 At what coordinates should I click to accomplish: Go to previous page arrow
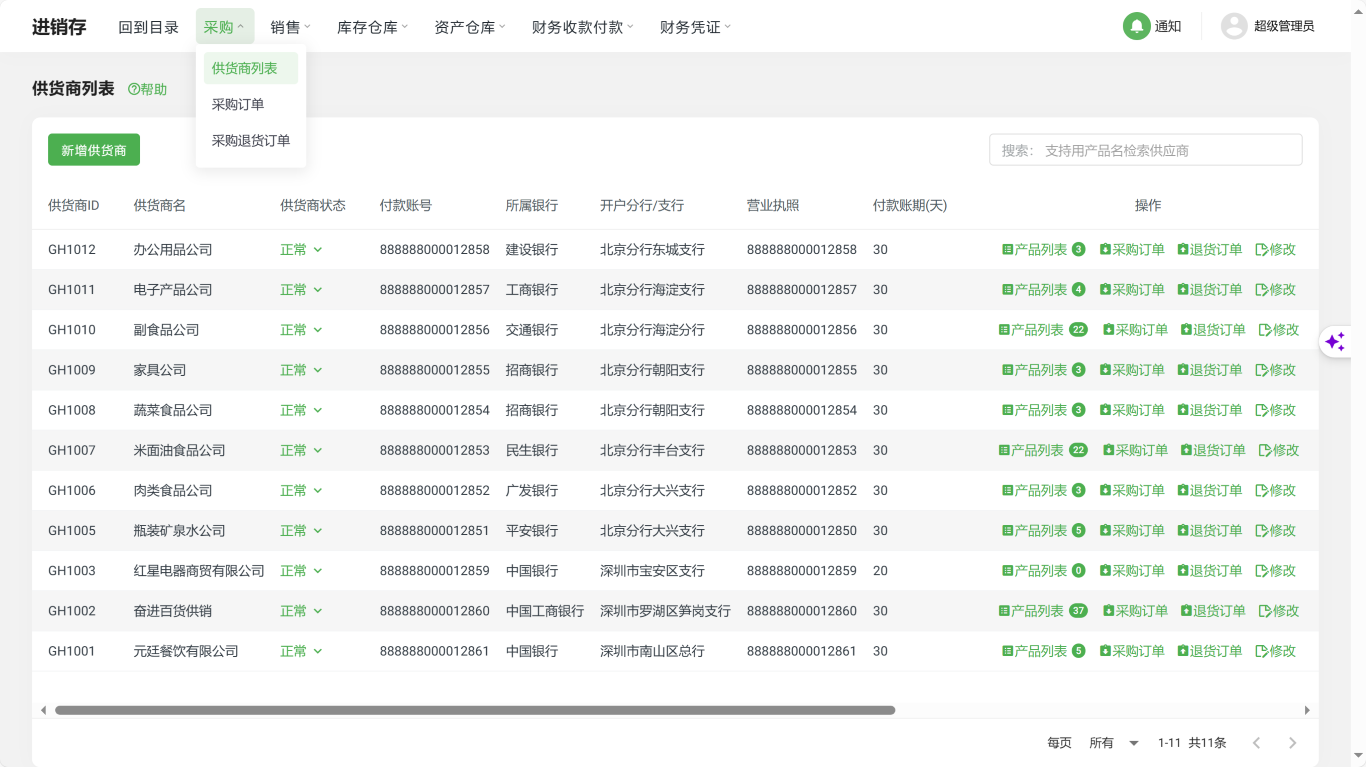click(1257, 742)
